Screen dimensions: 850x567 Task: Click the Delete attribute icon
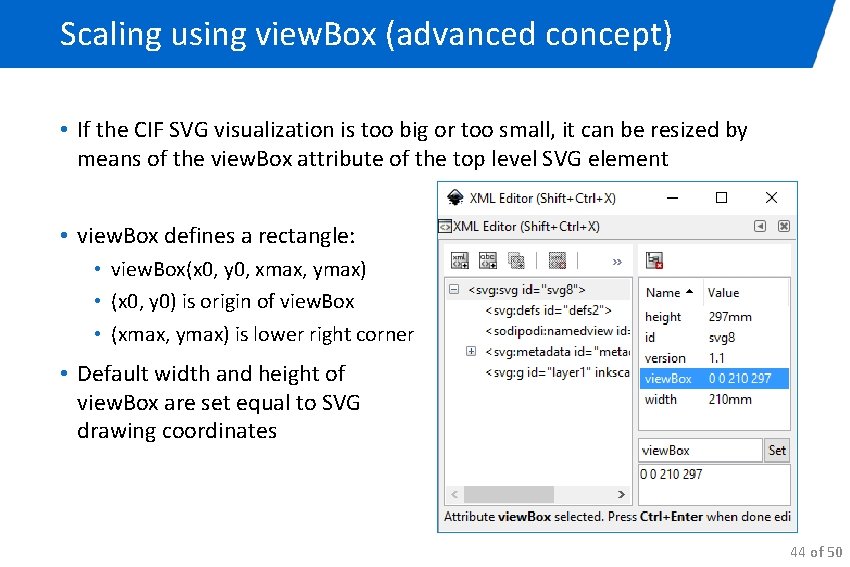pos(654,261)
